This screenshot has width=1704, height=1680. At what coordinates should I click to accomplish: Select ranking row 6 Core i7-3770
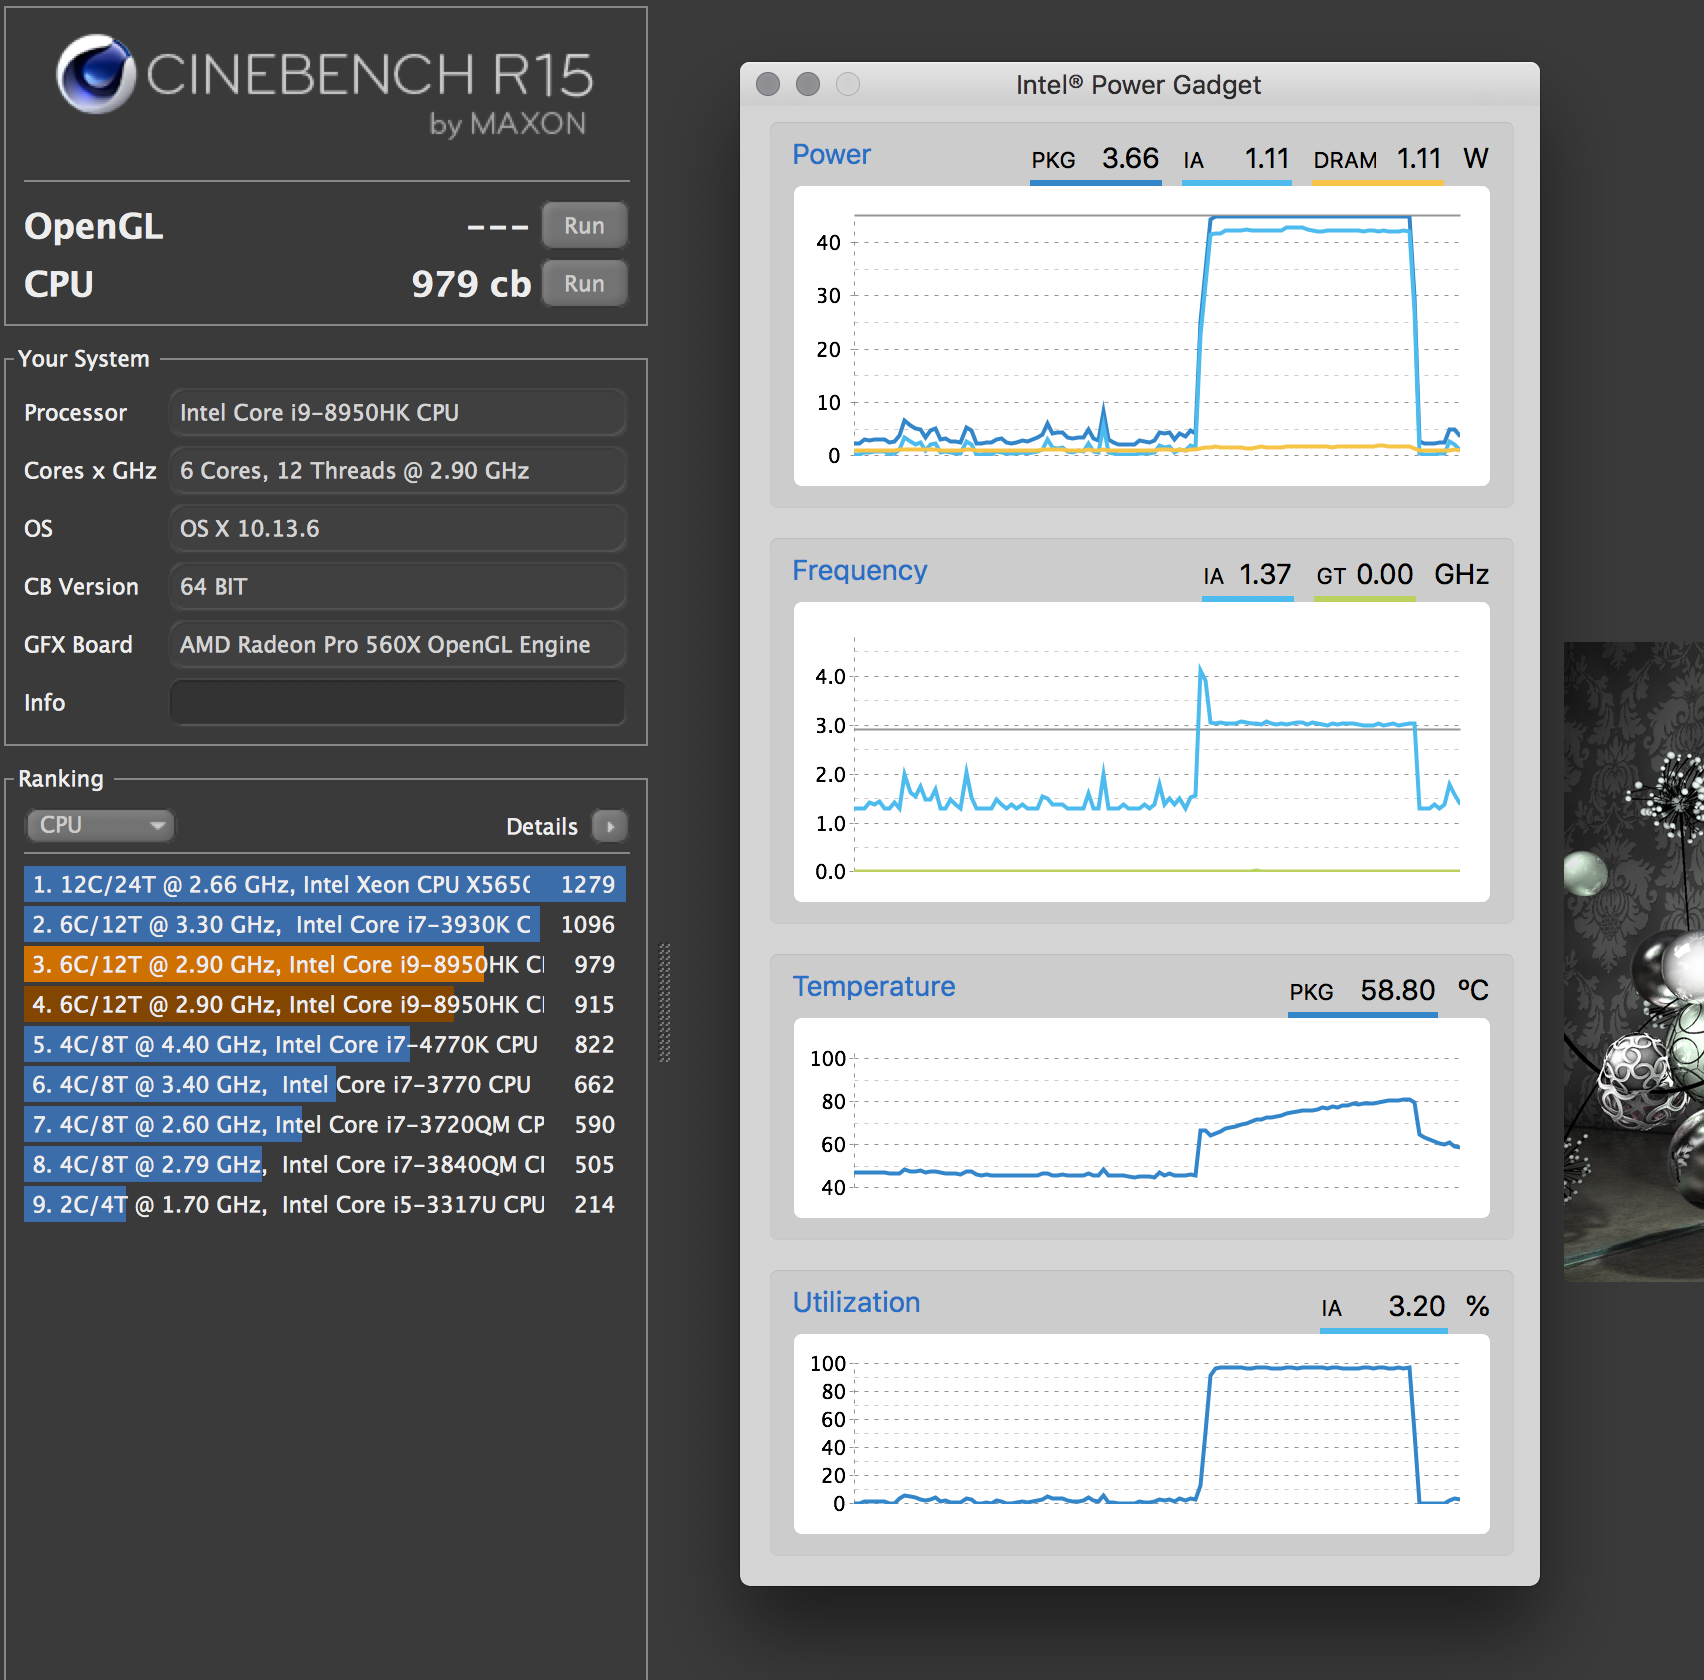tap(325, 1084)
